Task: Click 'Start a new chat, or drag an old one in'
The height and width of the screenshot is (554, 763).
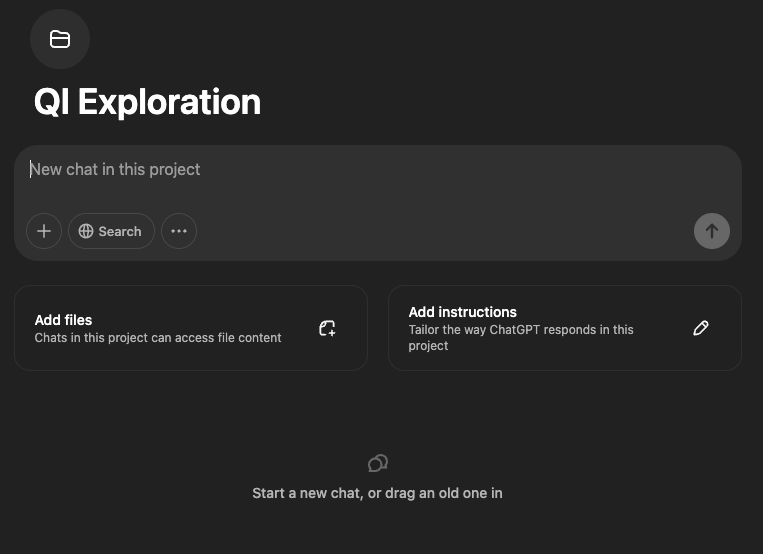Action: 377,493
